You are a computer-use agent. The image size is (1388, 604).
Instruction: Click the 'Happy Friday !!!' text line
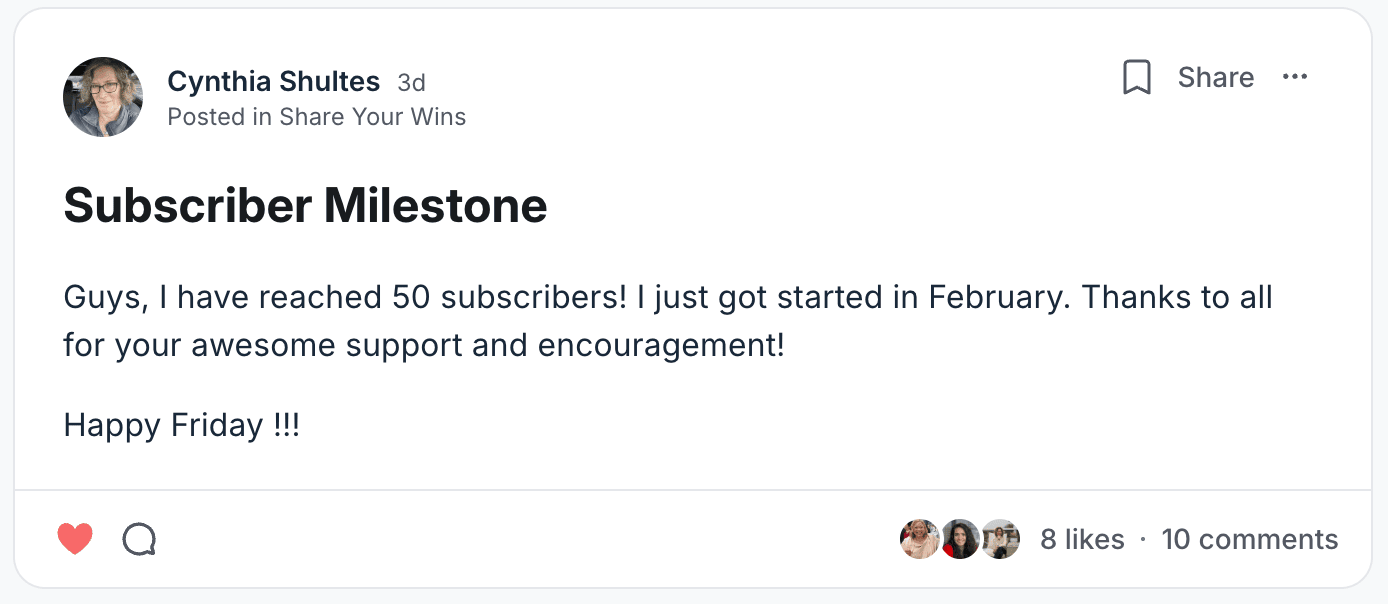pos(181,426)
